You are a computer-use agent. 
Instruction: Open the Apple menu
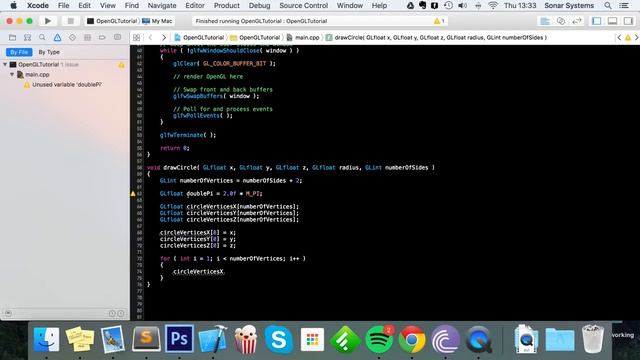[13, 6]
